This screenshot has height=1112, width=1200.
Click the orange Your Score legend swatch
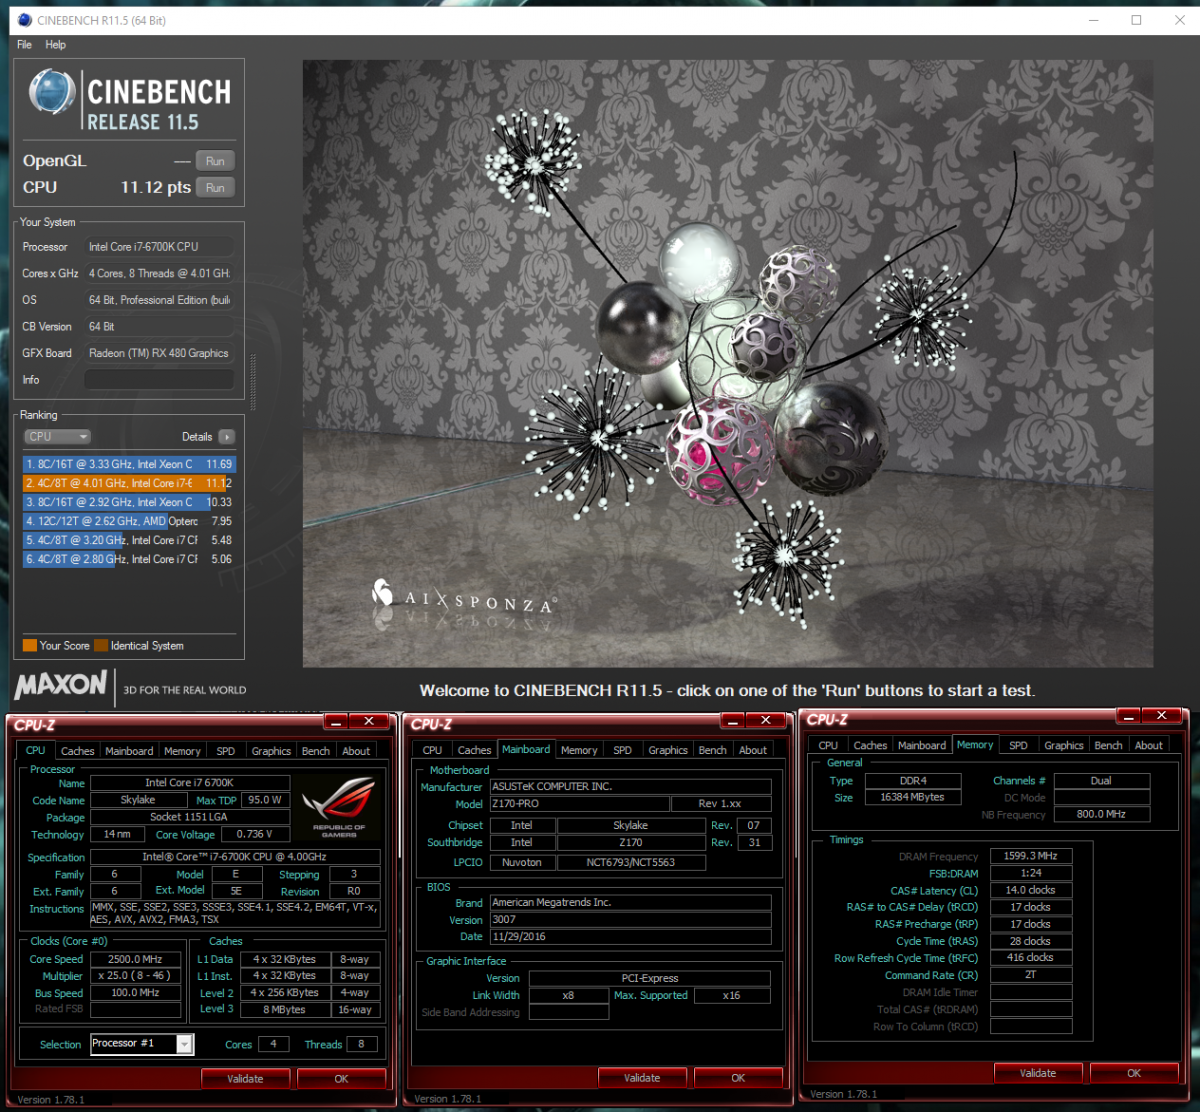30,646
